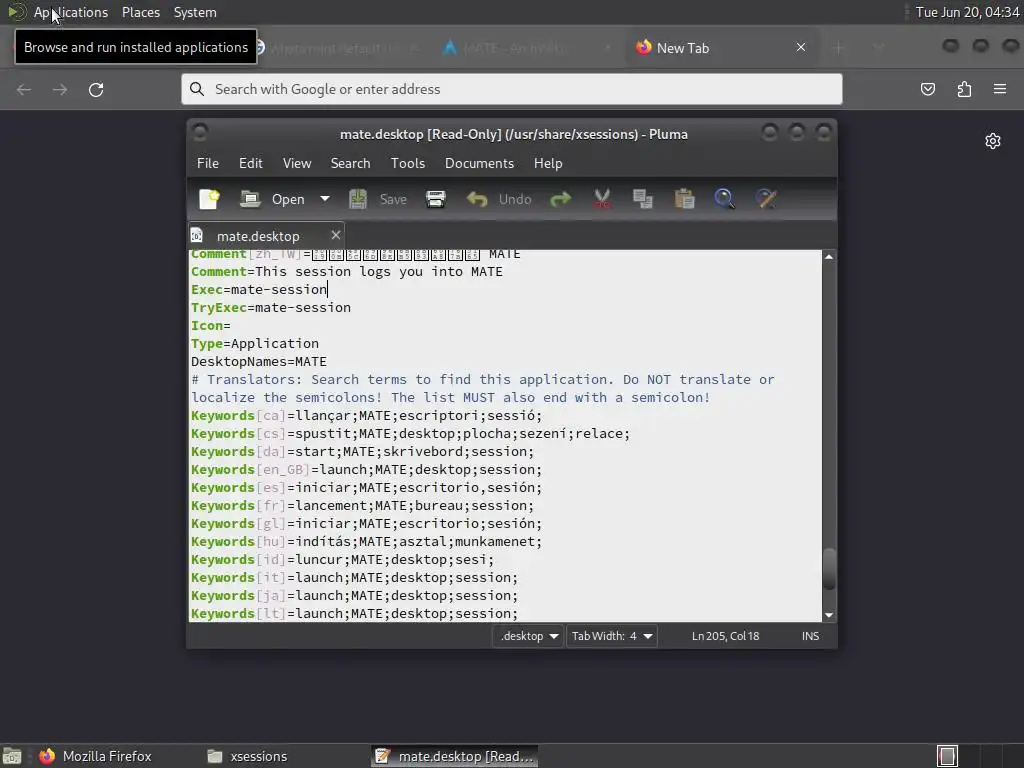
Task: Expand the Open recent files arrow
Action: click(325, 199)
